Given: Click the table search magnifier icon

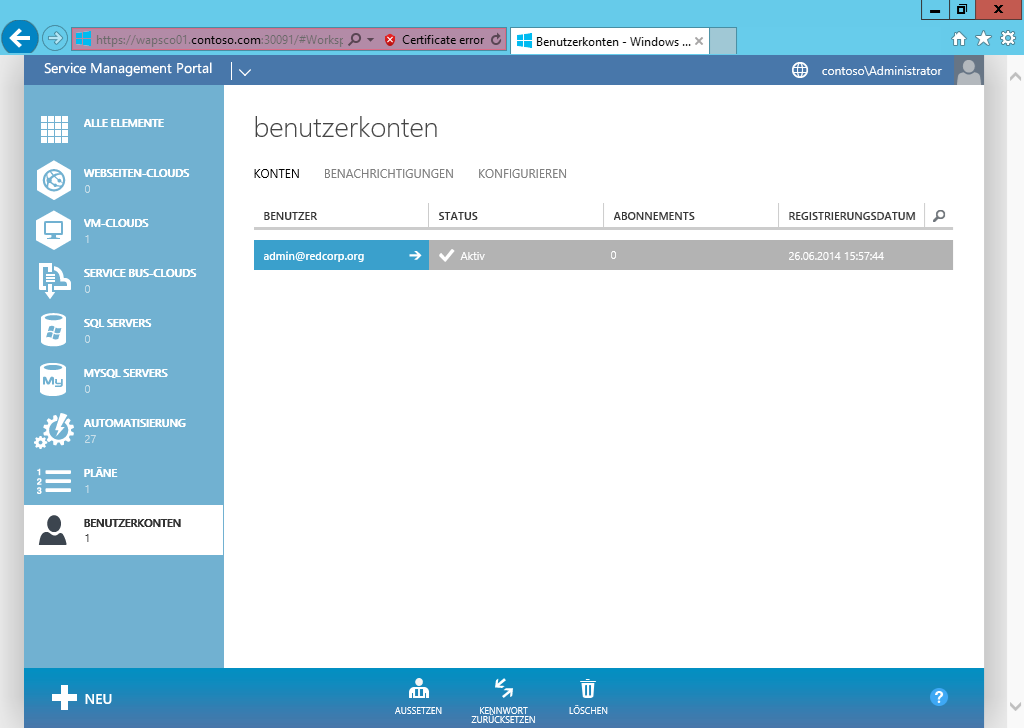Looking at the screenshot, I should (x=939, y=215).
